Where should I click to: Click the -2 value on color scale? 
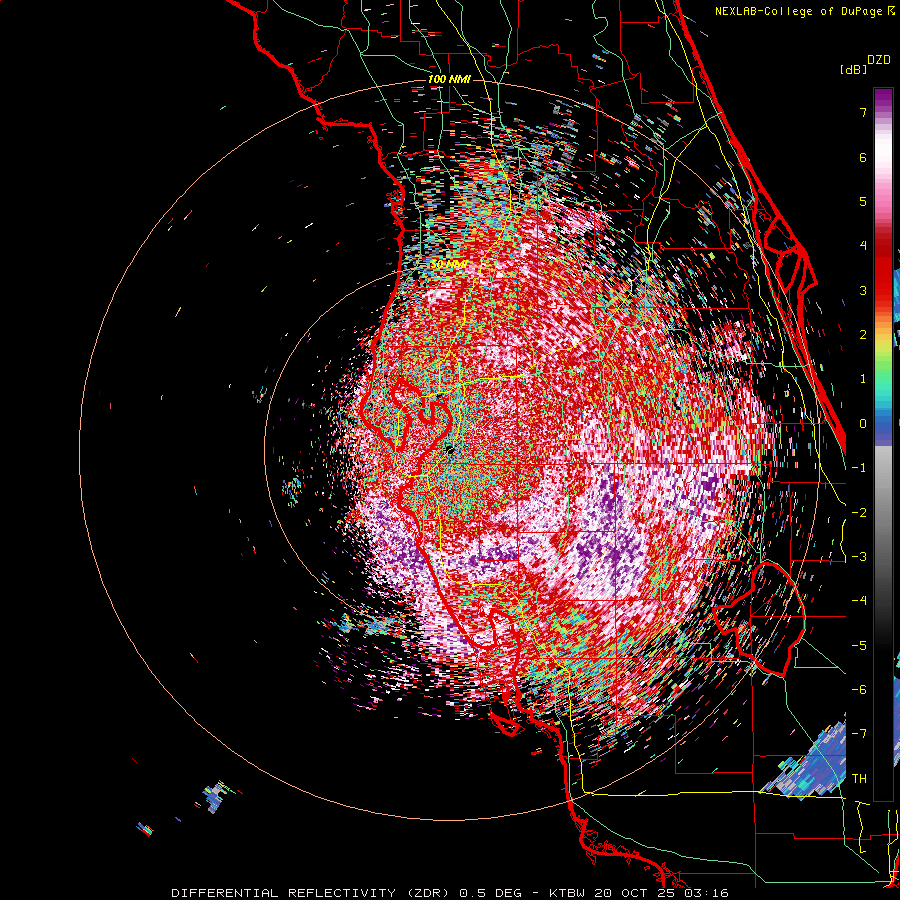(859, 513)
